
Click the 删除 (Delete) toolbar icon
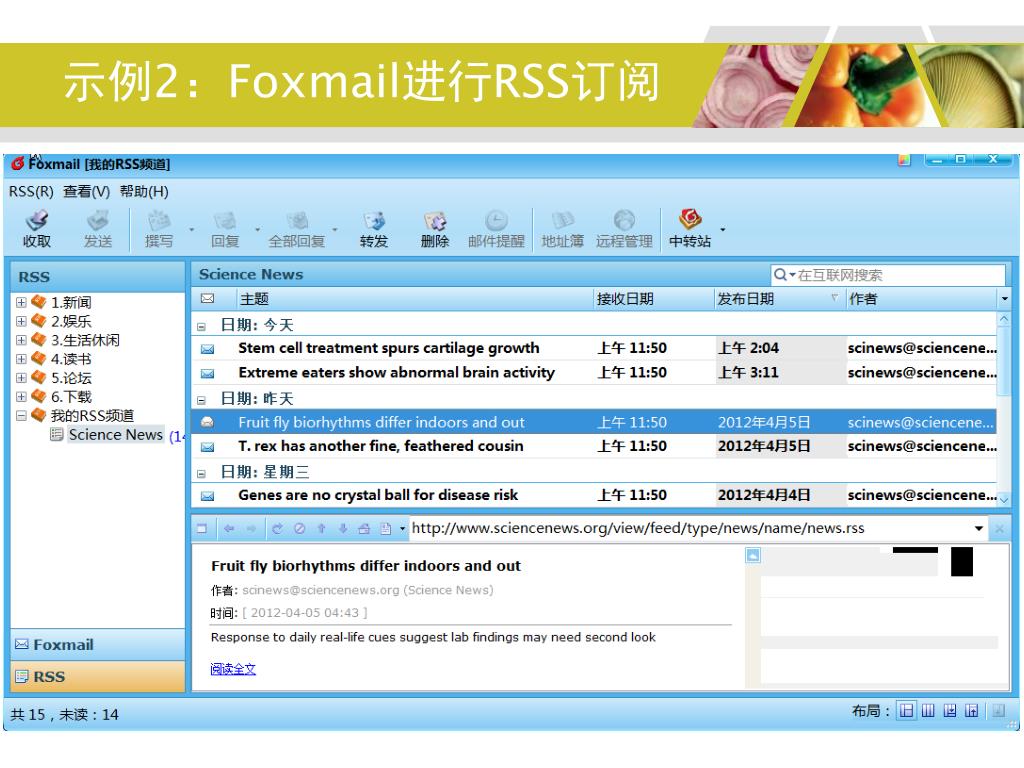click(435, 220)
